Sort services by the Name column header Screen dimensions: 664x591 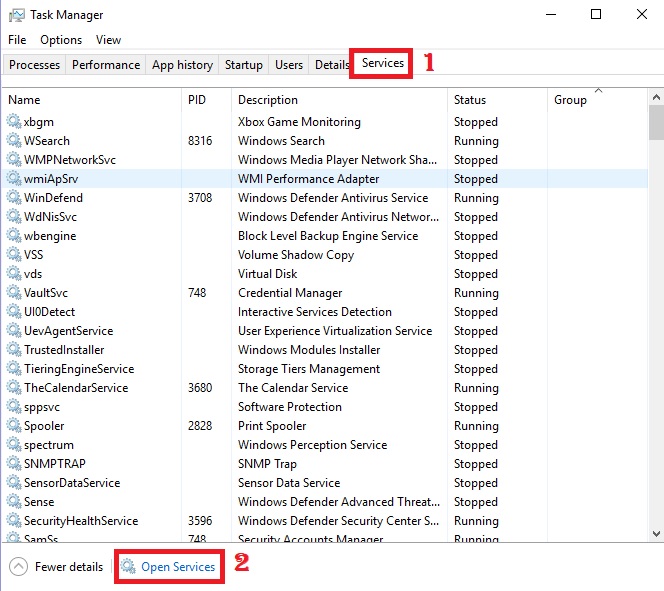pos(24,100)
